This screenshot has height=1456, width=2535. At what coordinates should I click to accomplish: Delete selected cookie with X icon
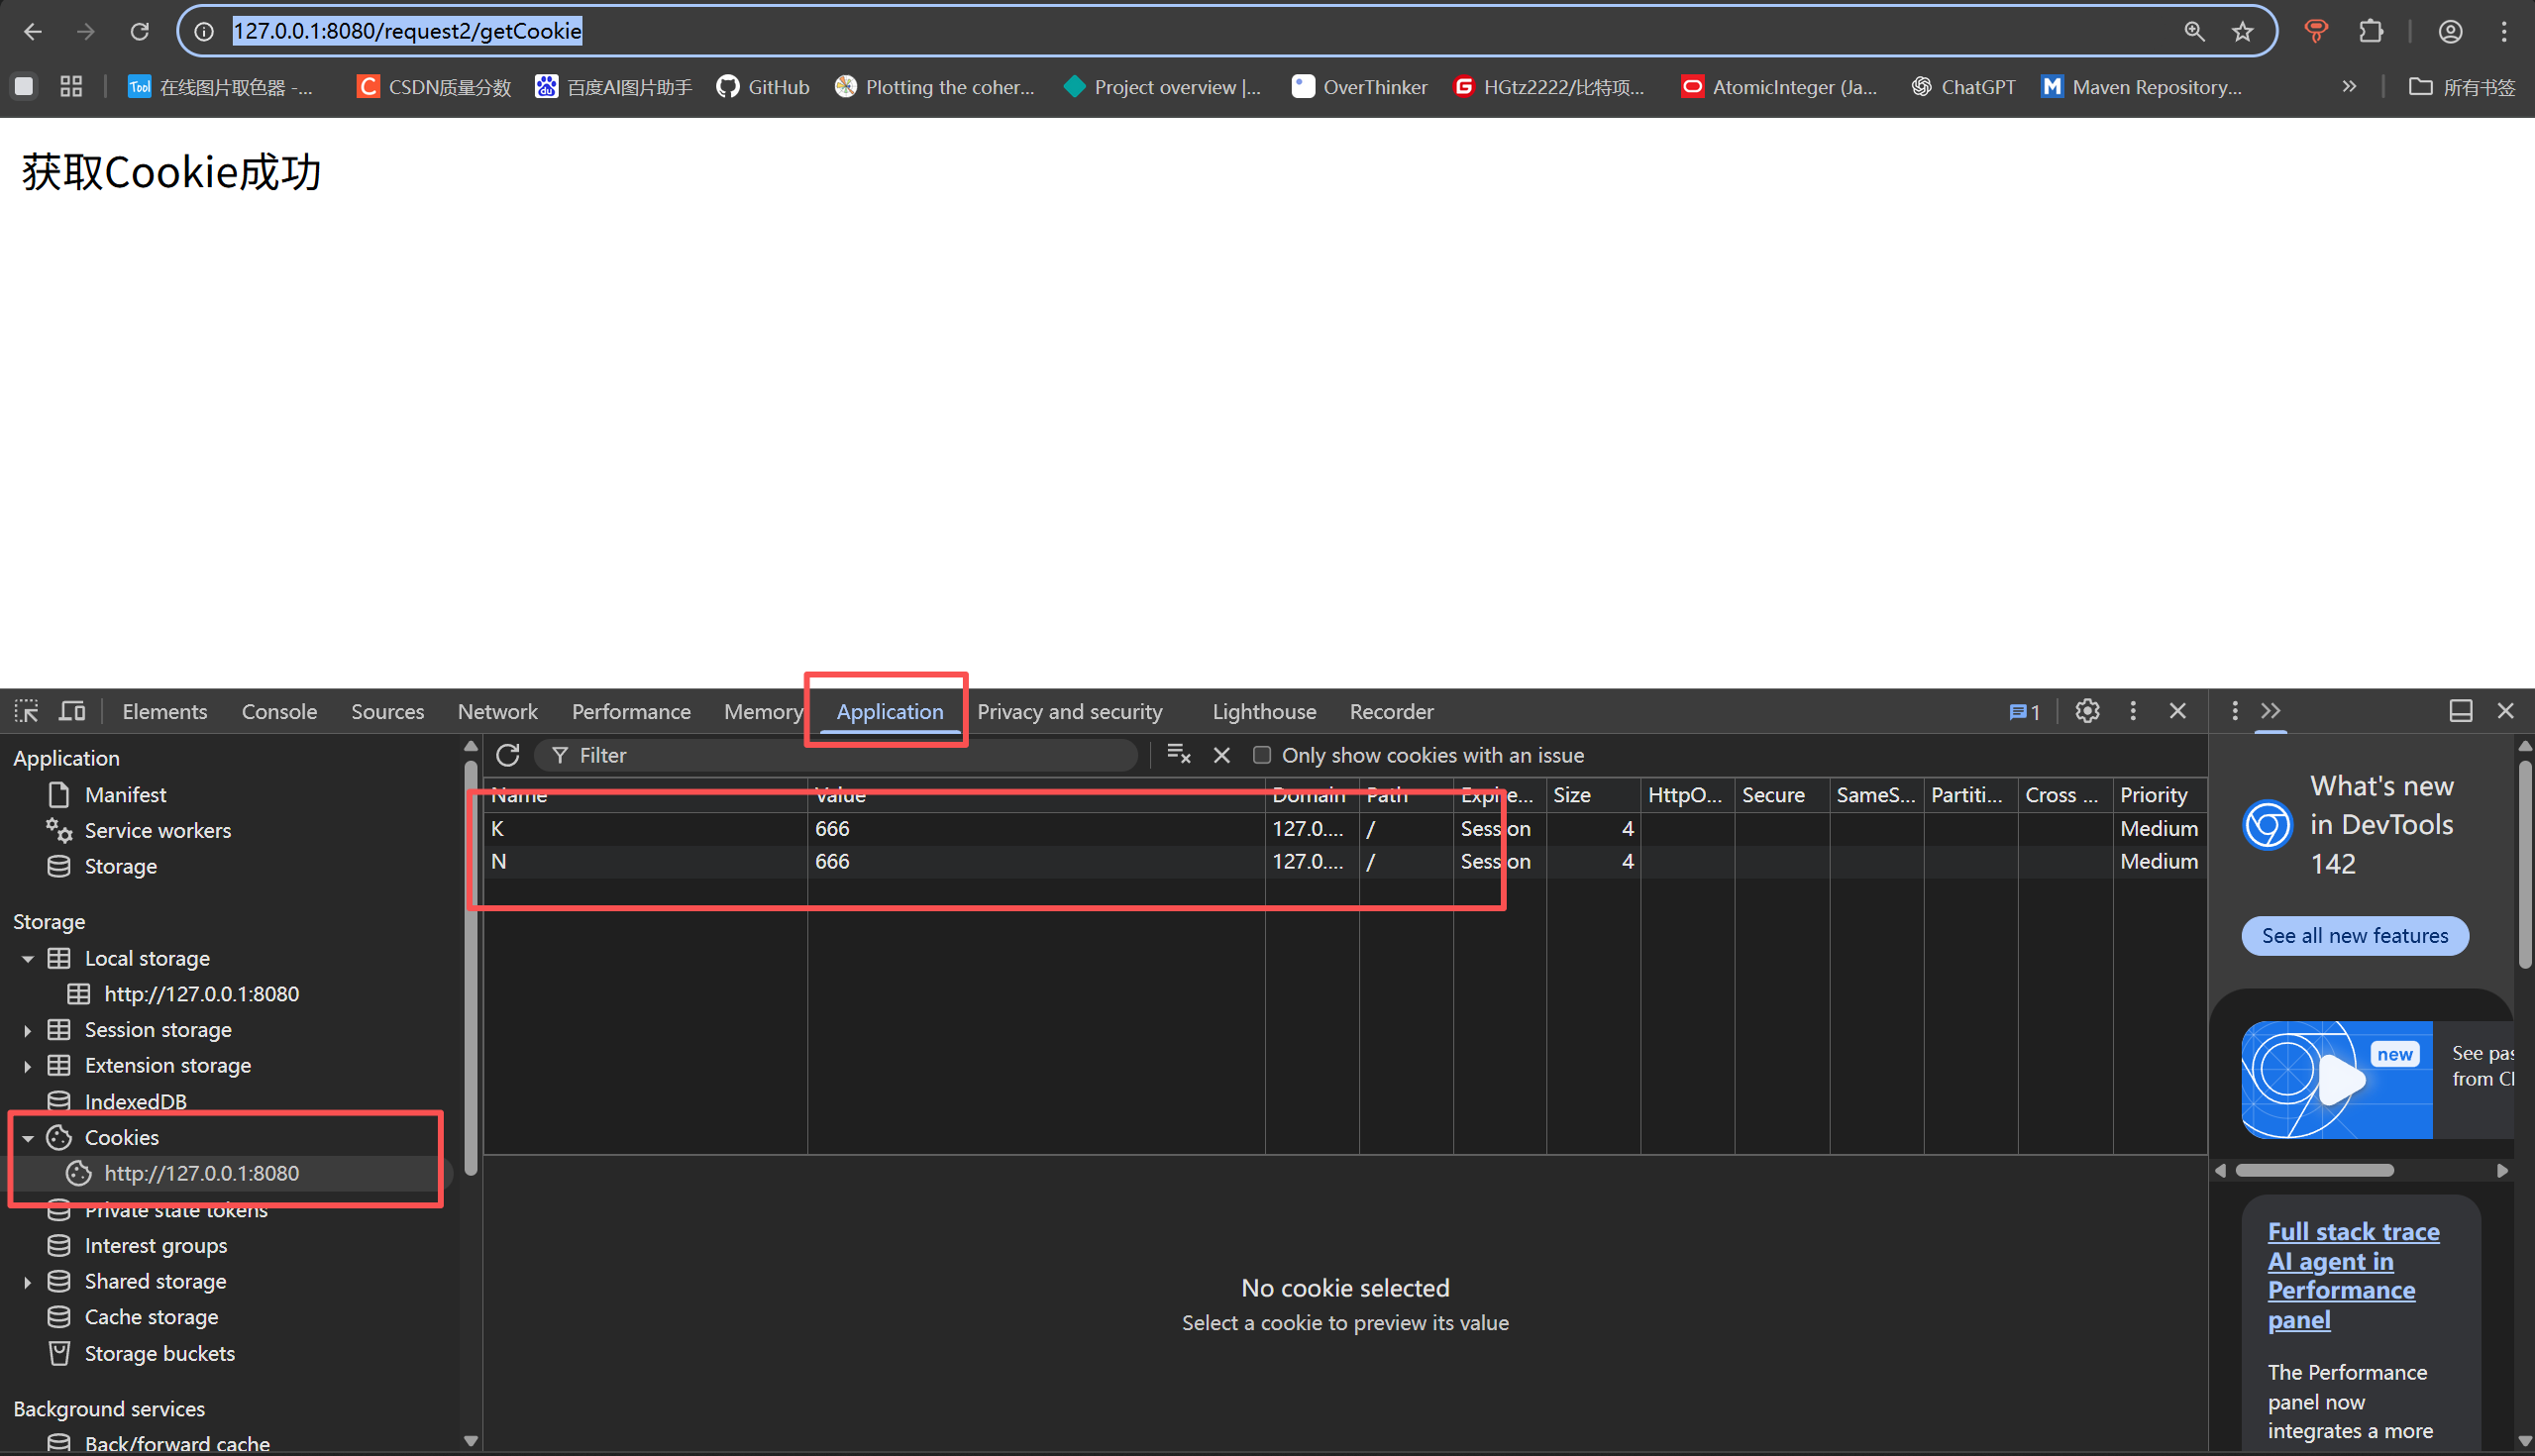[x=1222, y=755]
